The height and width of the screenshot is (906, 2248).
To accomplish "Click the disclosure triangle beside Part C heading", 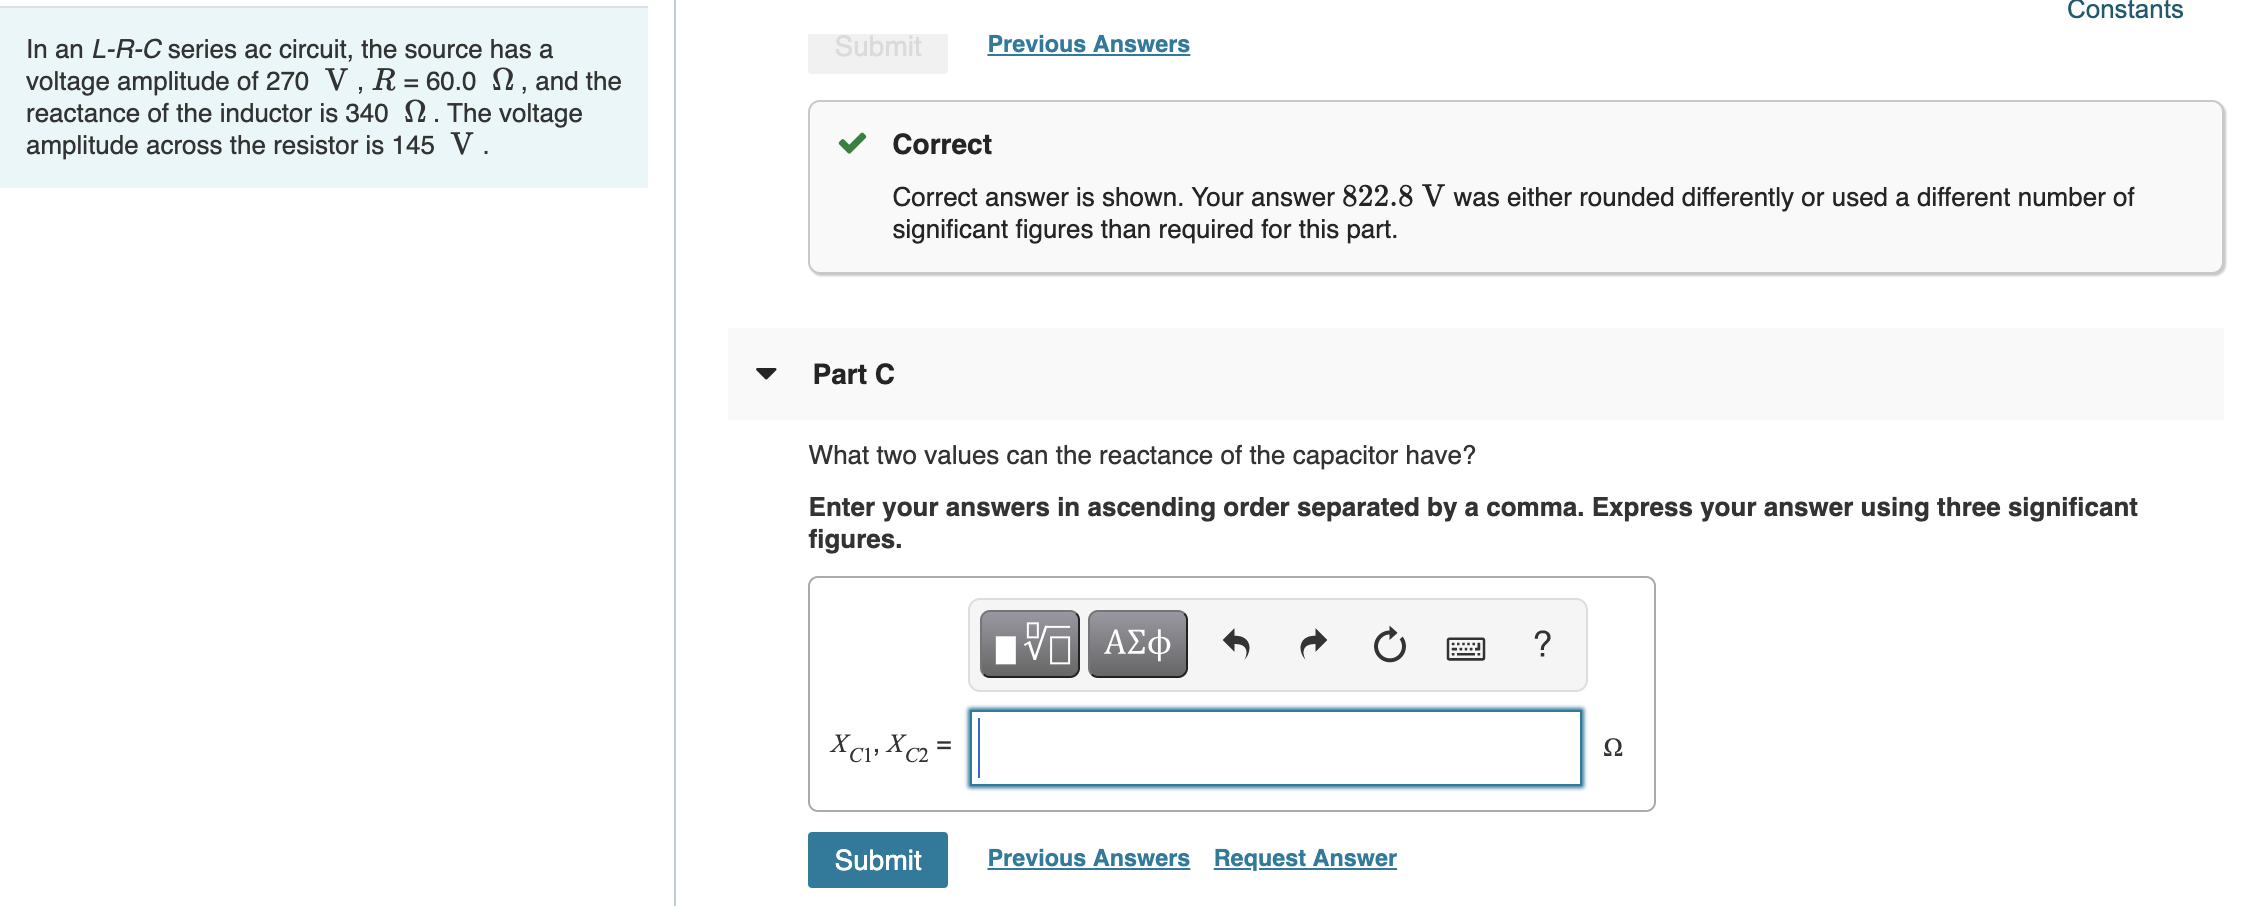I will pos(765,374).
